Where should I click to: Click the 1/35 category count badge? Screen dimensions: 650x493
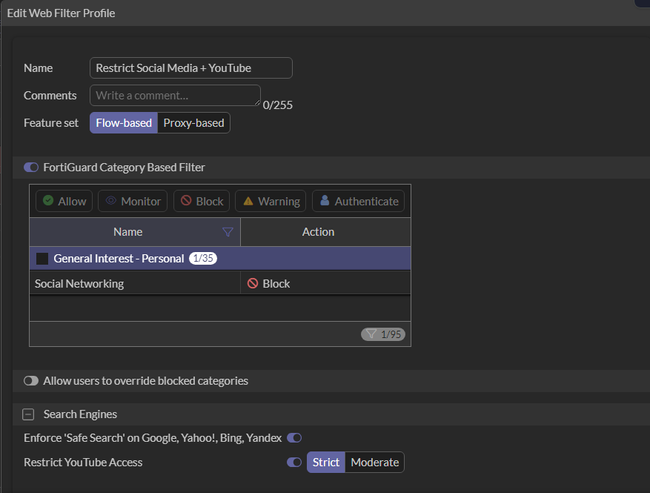[x=203, y=258]
